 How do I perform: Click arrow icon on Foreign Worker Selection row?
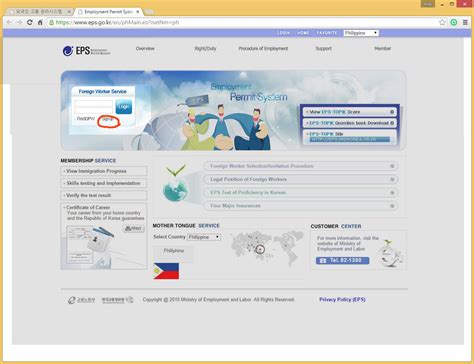point(392,166)
